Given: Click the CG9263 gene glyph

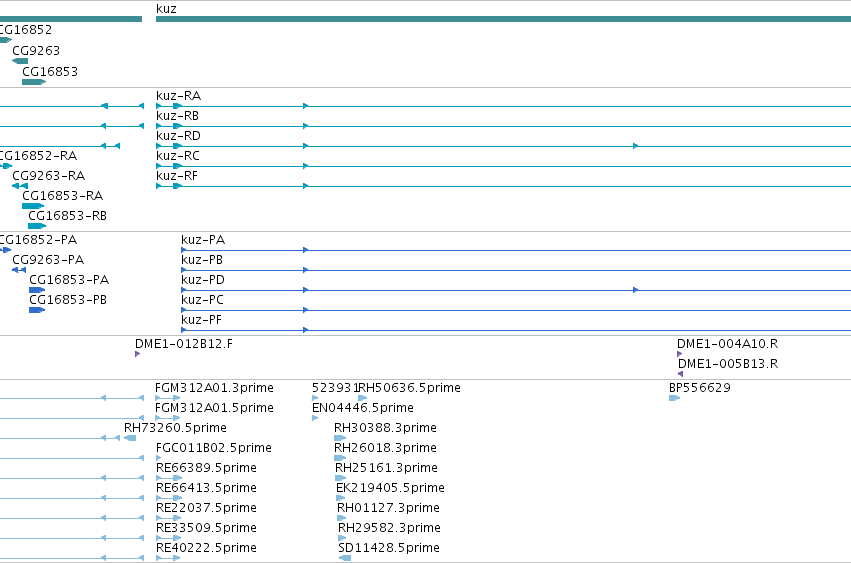Looking at the screenshot, I should click(x=20, y=61).
